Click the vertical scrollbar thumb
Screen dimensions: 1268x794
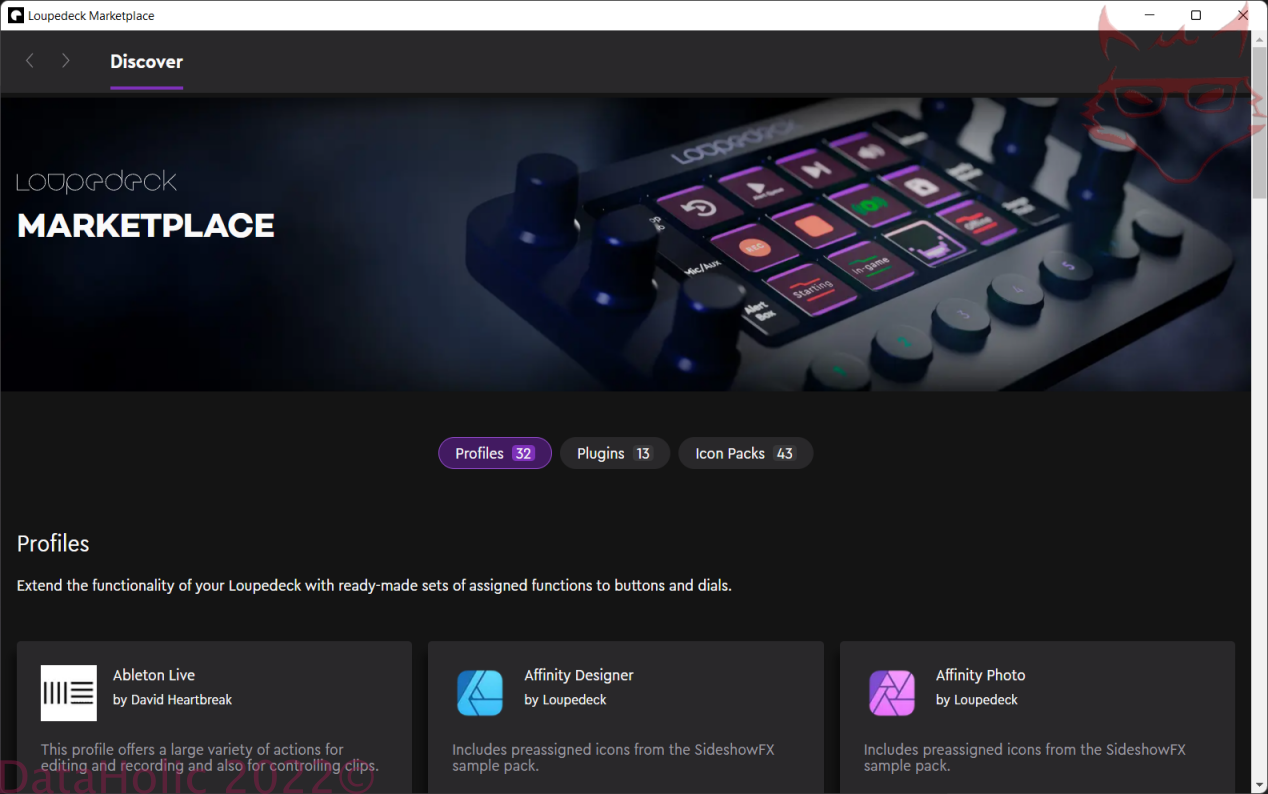click(x=1259, y=120)
